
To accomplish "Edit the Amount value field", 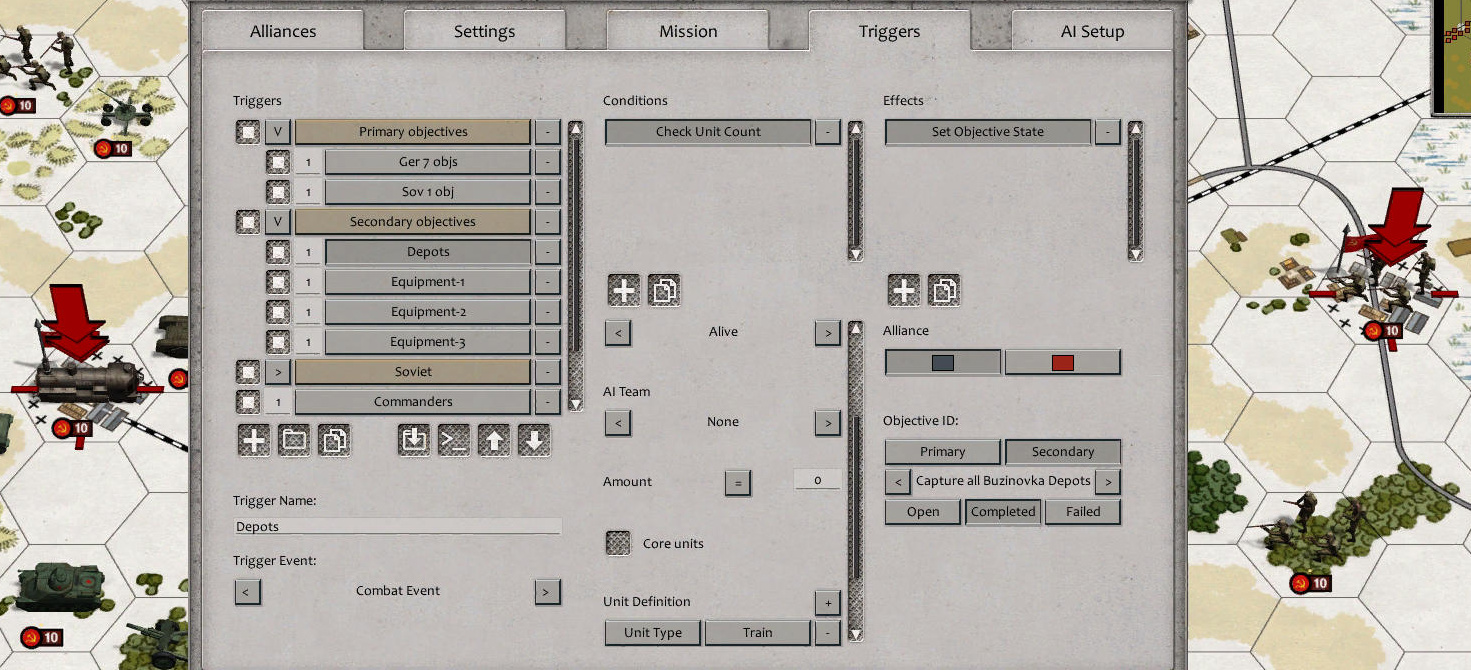I will (x=817, y=481).
